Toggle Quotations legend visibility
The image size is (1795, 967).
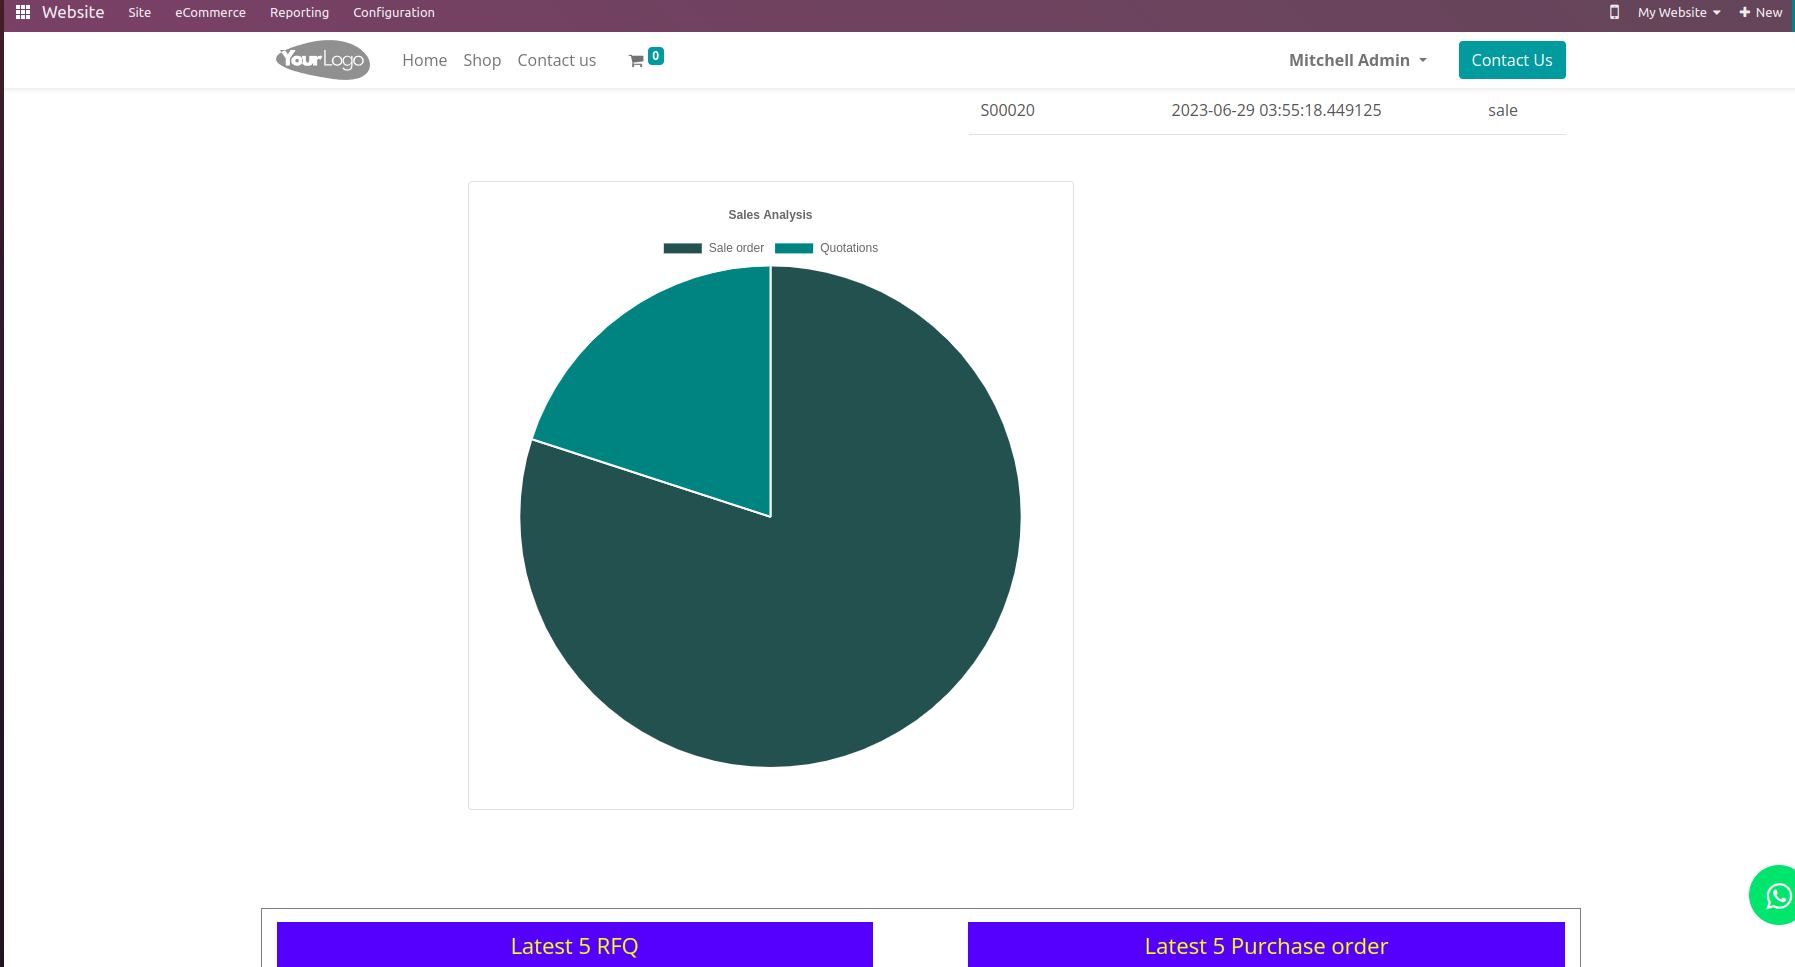click(x=826, y=248)
